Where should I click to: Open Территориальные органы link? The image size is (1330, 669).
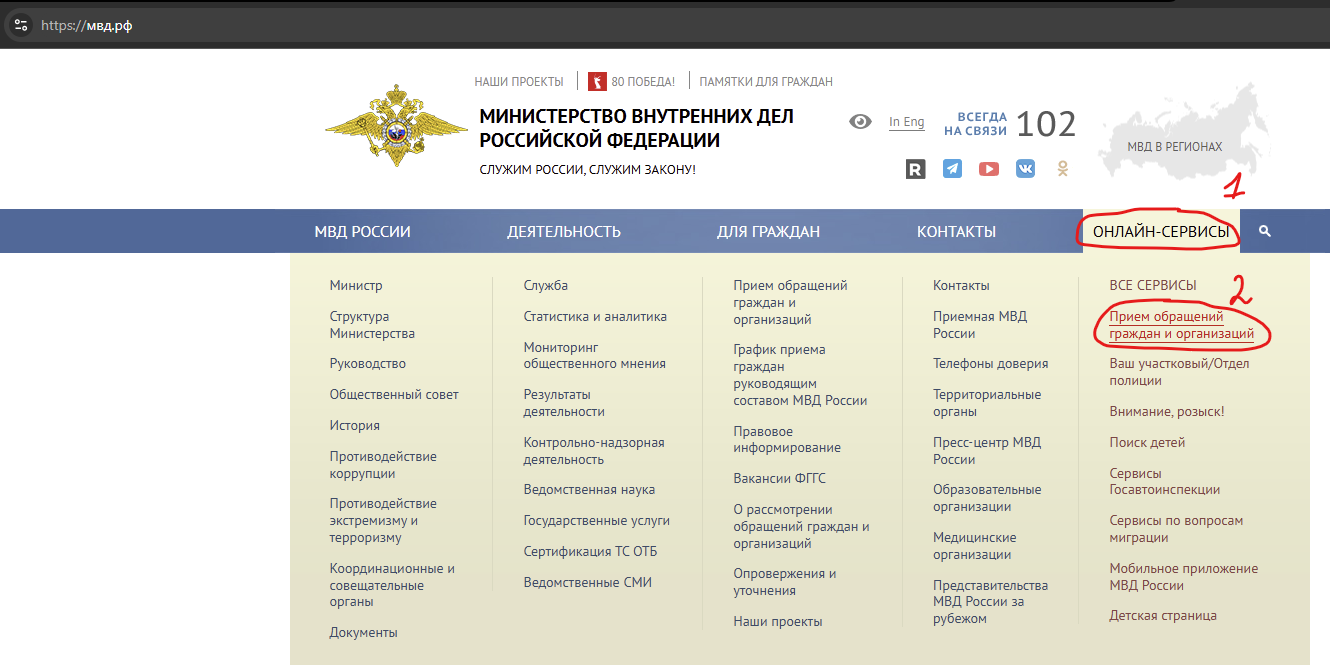[987, 402]
